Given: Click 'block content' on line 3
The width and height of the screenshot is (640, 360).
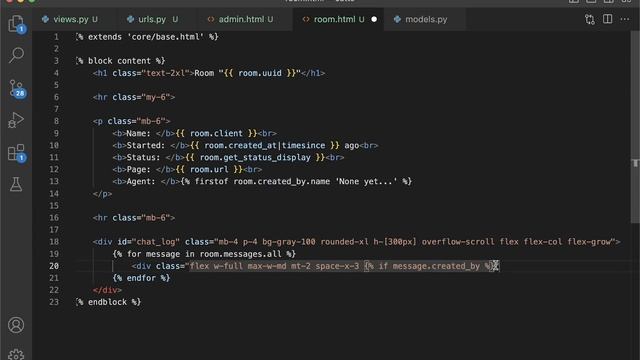Looking at the screenshot, I should [x=119, y=61].
